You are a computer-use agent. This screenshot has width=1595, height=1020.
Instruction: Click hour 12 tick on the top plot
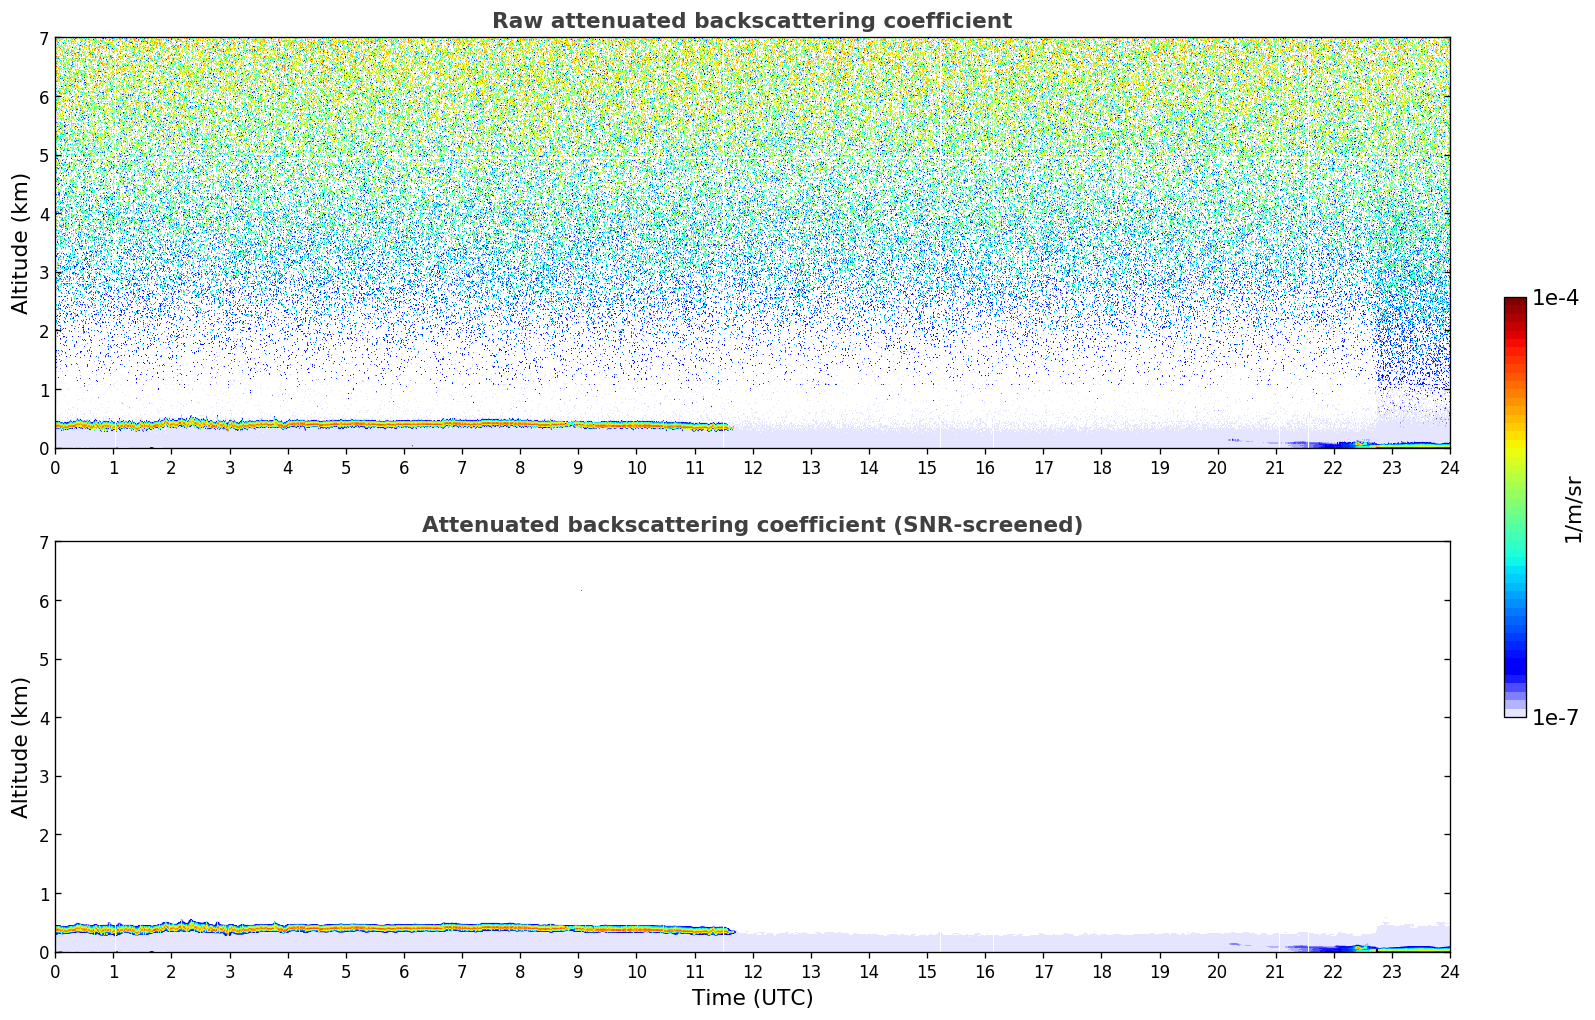coord(752,467)
